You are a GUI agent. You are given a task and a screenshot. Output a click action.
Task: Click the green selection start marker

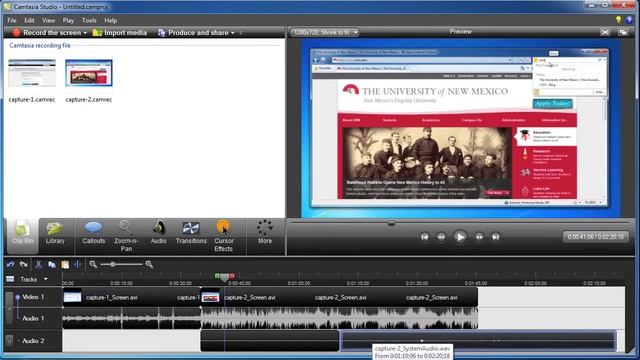217,276
